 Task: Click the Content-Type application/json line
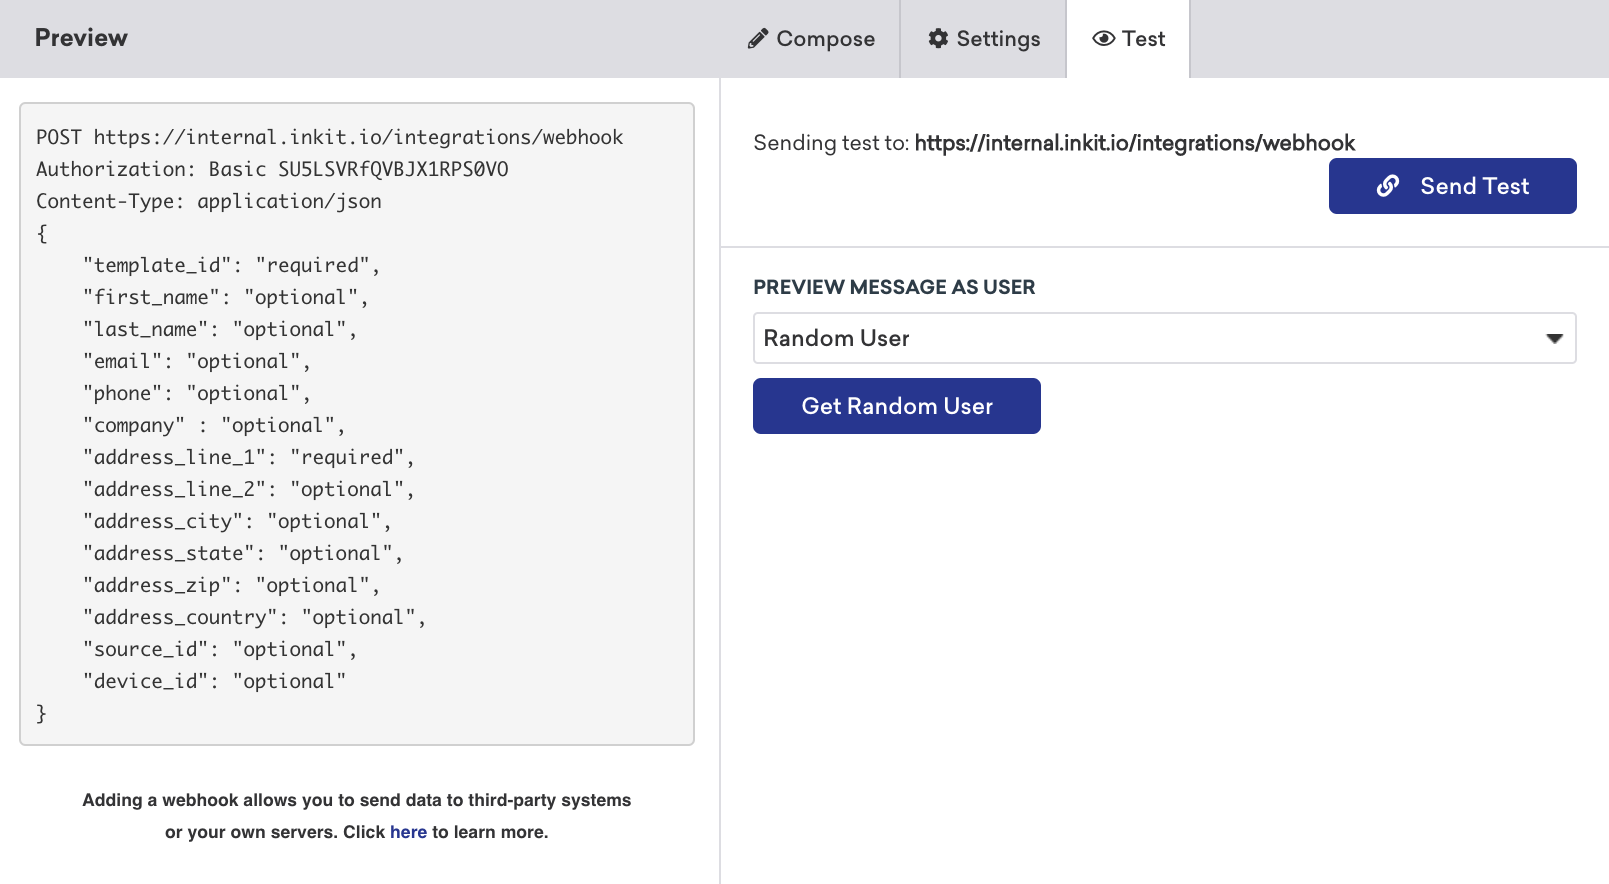click(209, 201)
